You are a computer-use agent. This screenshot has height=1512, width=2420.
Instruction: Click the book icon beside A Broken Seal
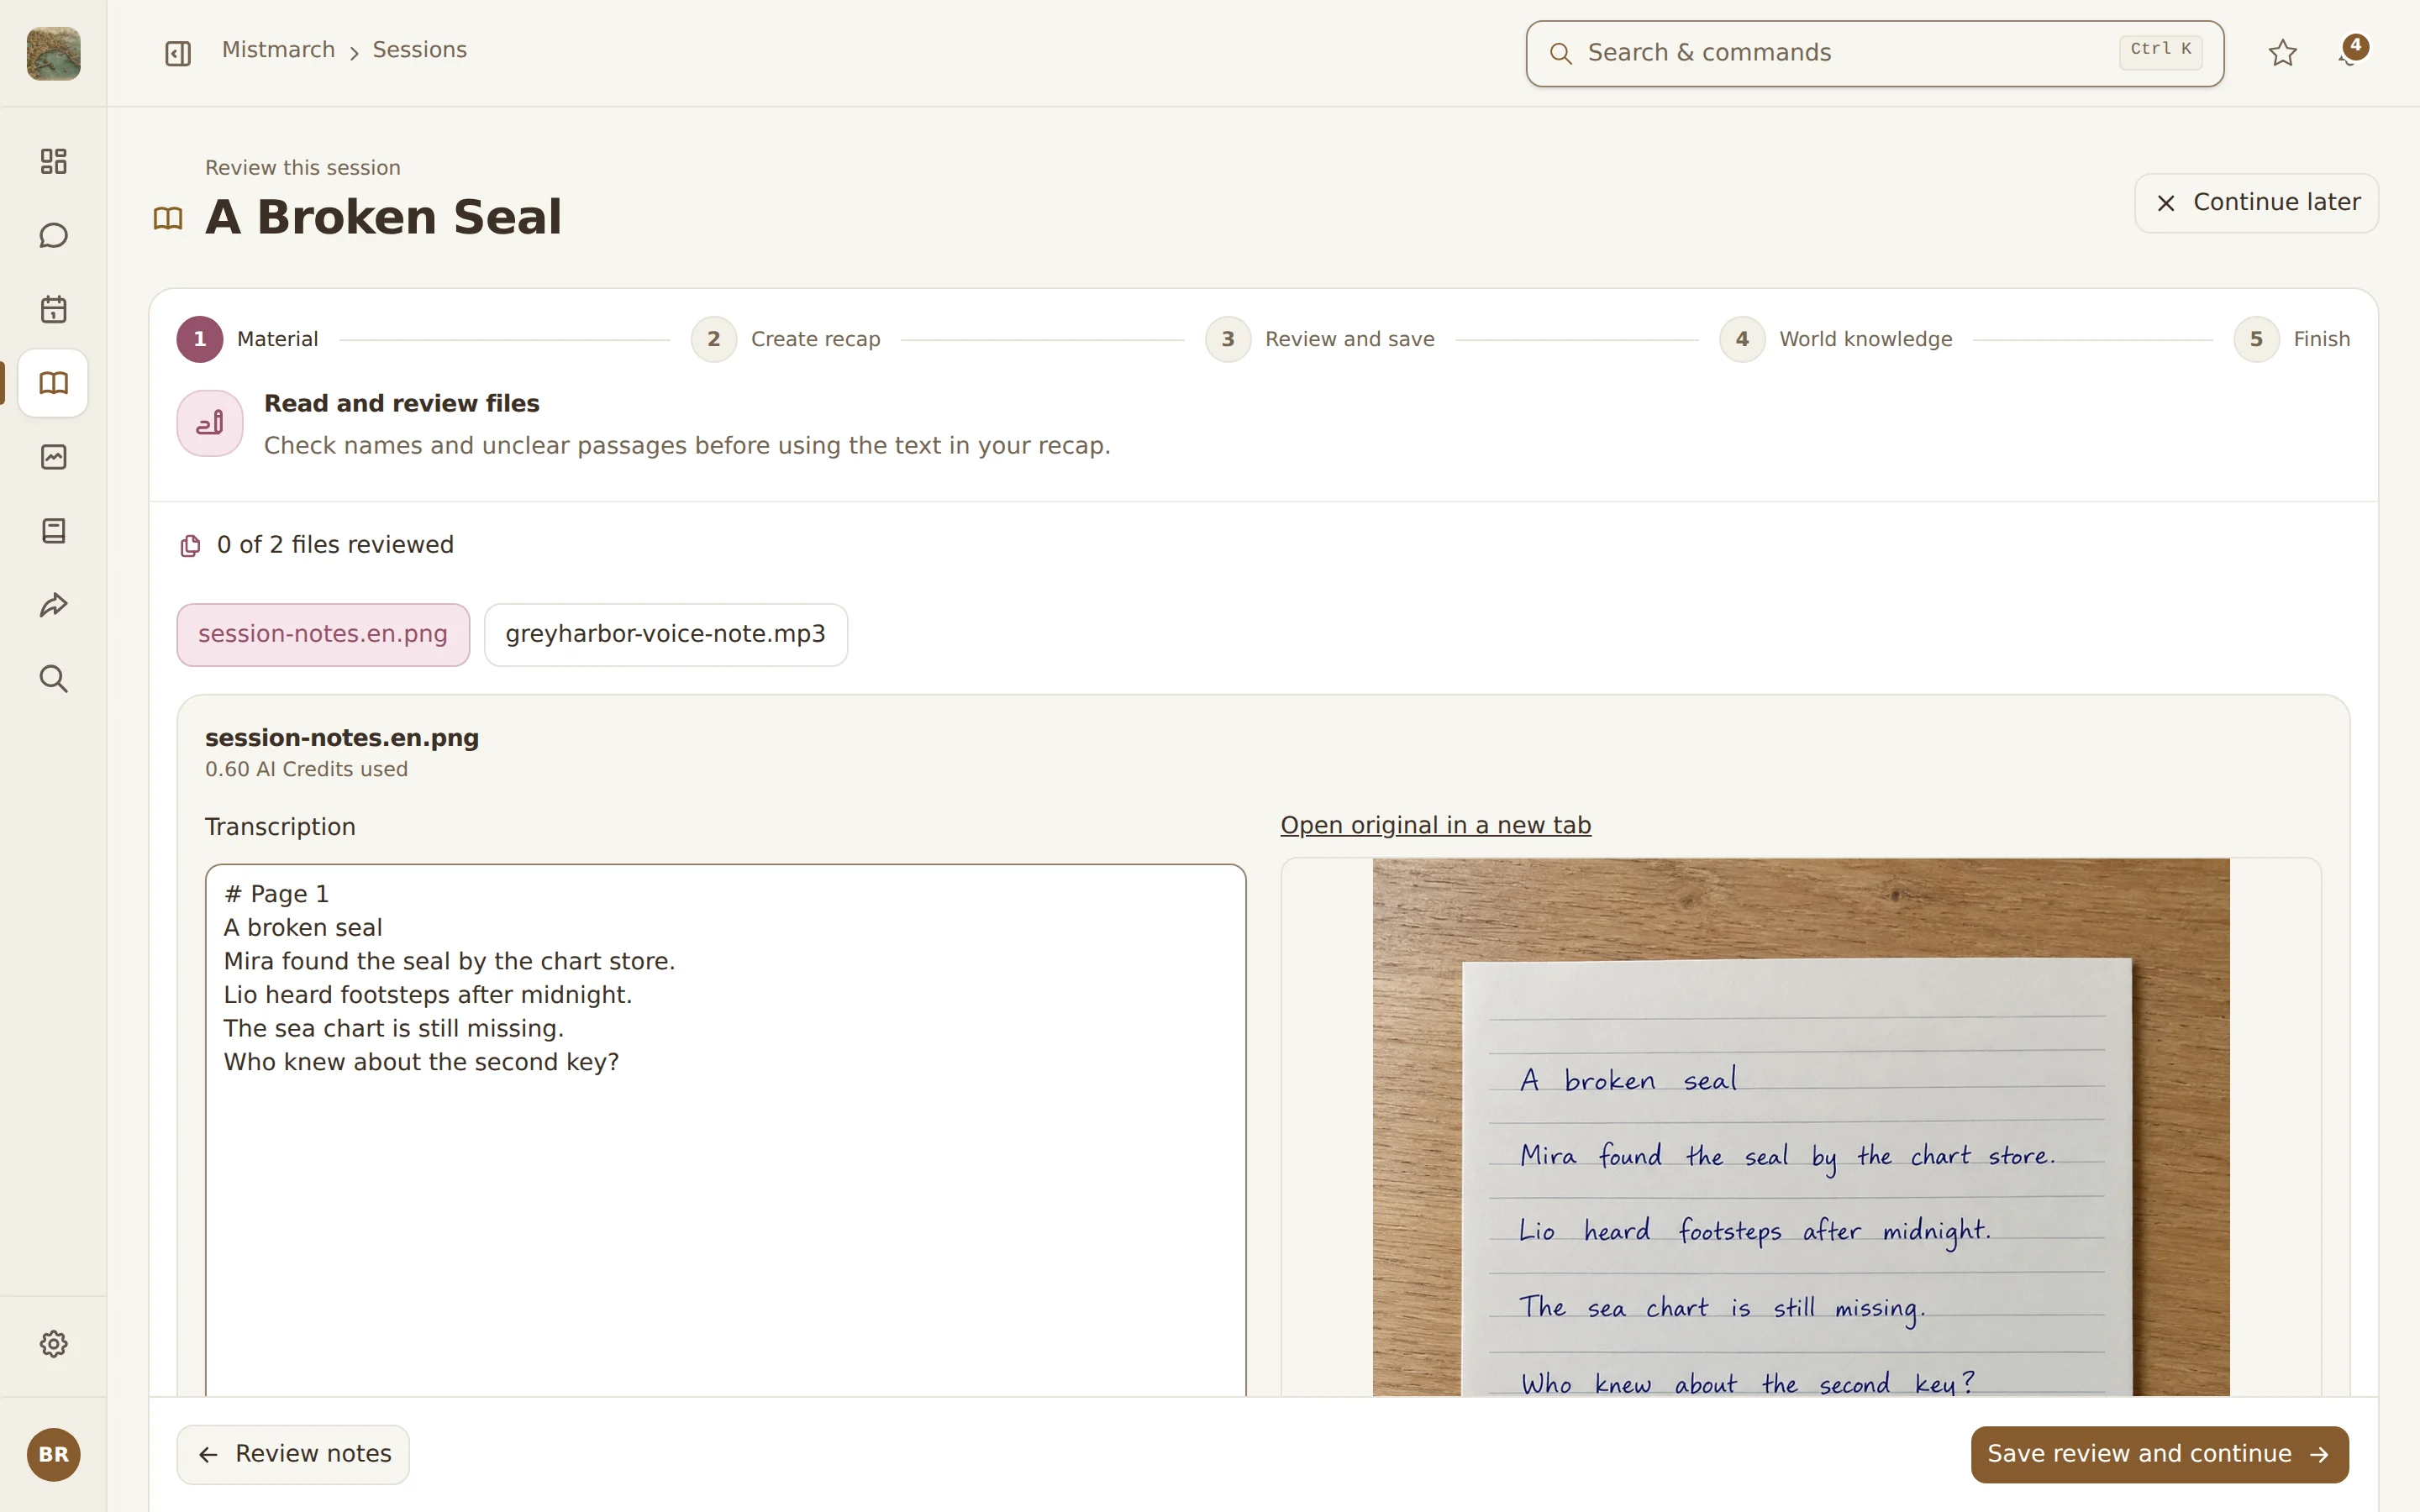tap(168, 218)
